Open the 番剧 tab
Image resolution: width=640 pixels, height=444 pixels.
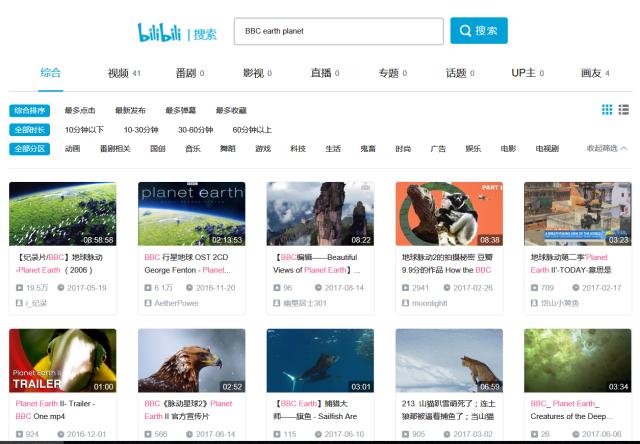(x=190, y=73)
